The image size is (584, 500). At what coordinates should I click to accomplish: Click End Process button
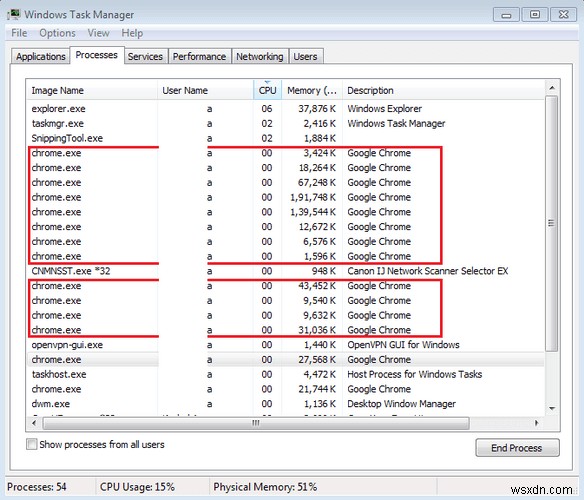coord(517,448)
